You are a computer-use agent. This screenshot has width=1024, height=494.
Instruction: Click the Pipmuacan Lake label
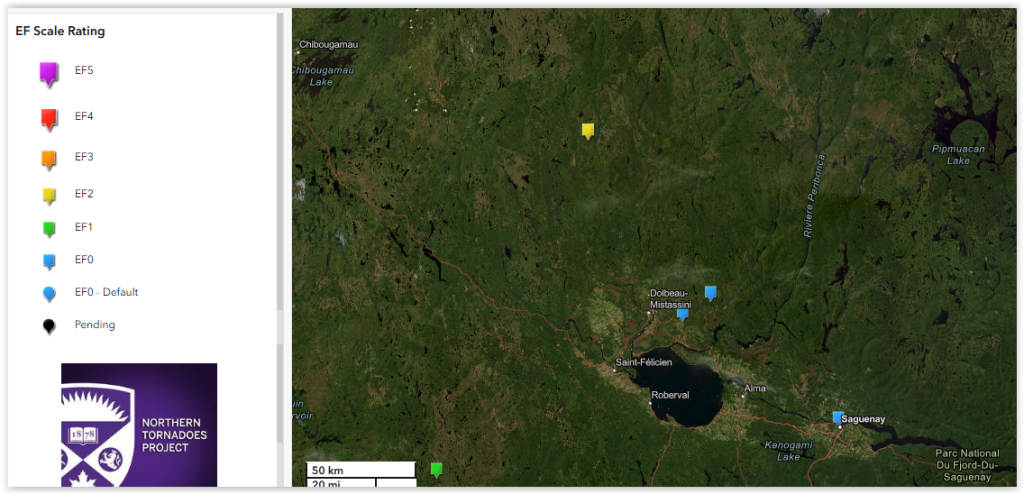pyautogui.click(x=958, y=154)
